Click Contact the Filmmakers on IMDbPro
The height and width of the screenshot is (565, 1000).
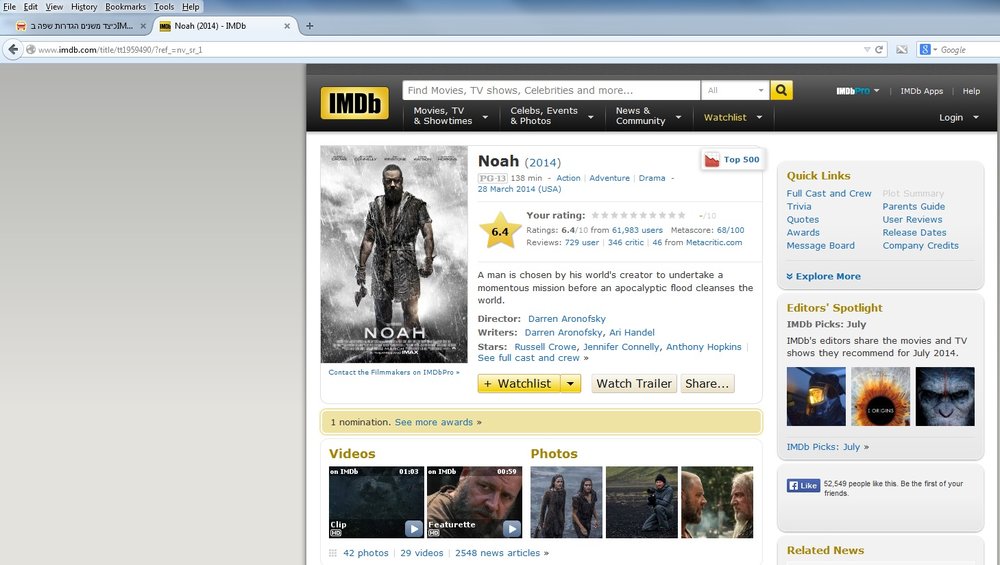point(392,372)
